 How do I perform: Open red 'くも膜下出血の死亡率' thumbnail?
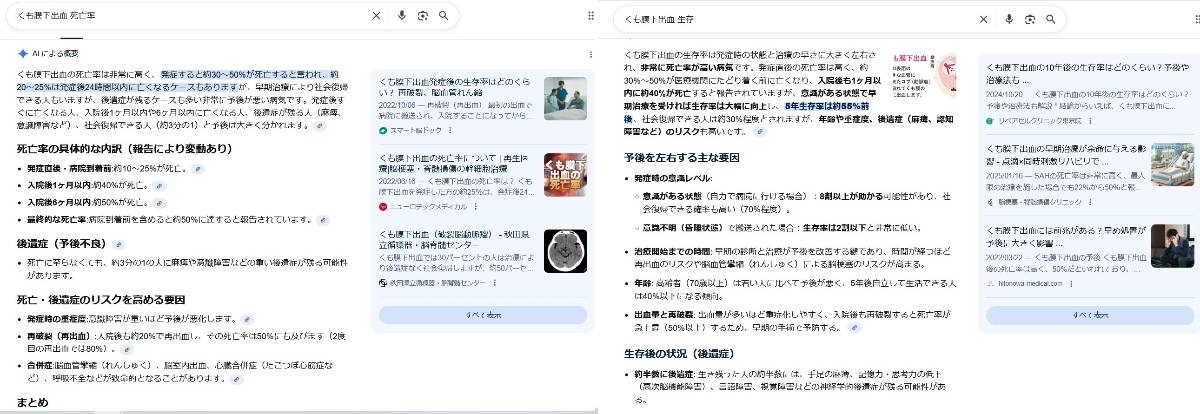tap(565, 174)
